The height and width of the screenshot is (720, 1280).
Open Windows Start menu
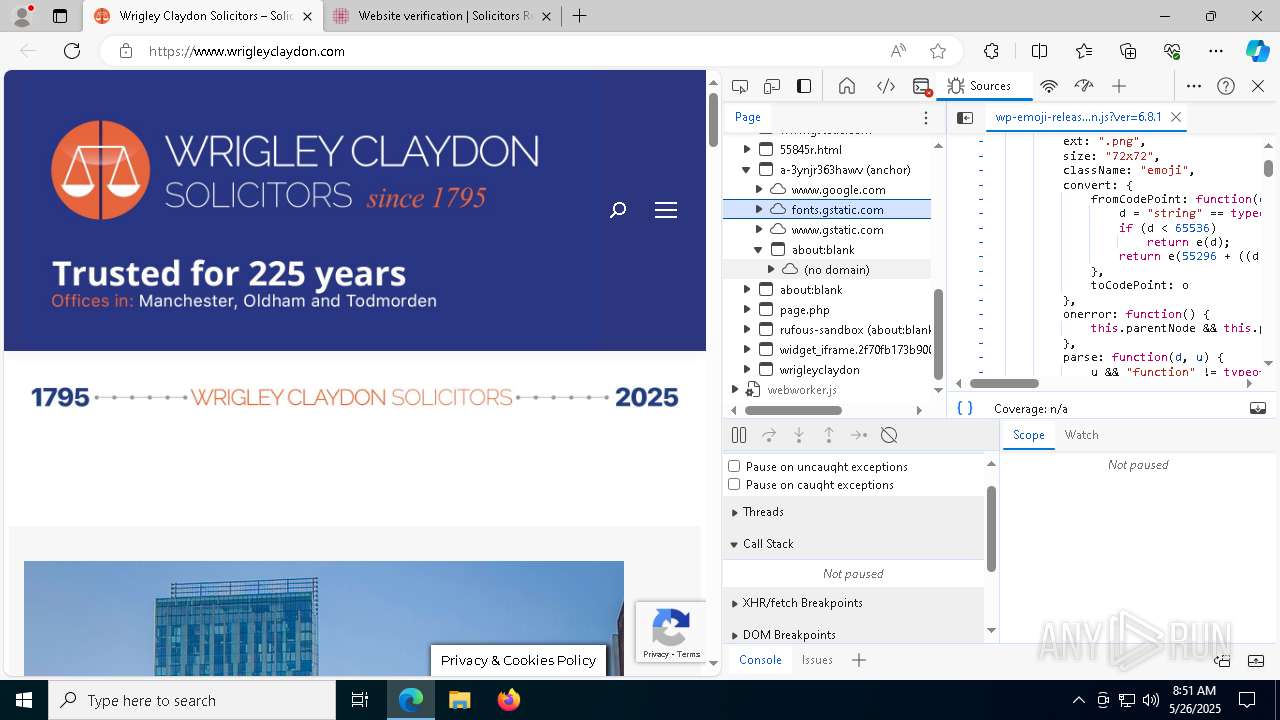tap(24, 700)
